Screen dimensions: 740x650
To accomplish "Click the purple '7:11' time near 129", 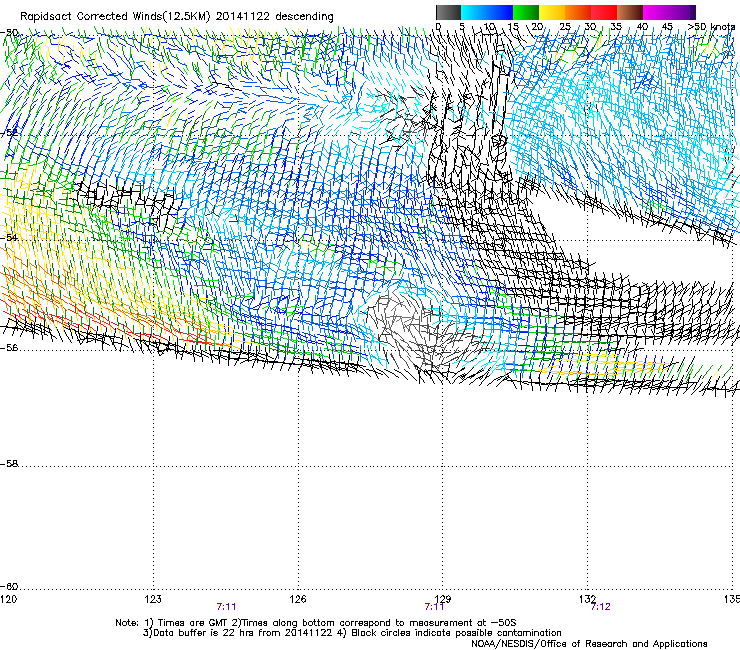I will click(x=434, y=607).
